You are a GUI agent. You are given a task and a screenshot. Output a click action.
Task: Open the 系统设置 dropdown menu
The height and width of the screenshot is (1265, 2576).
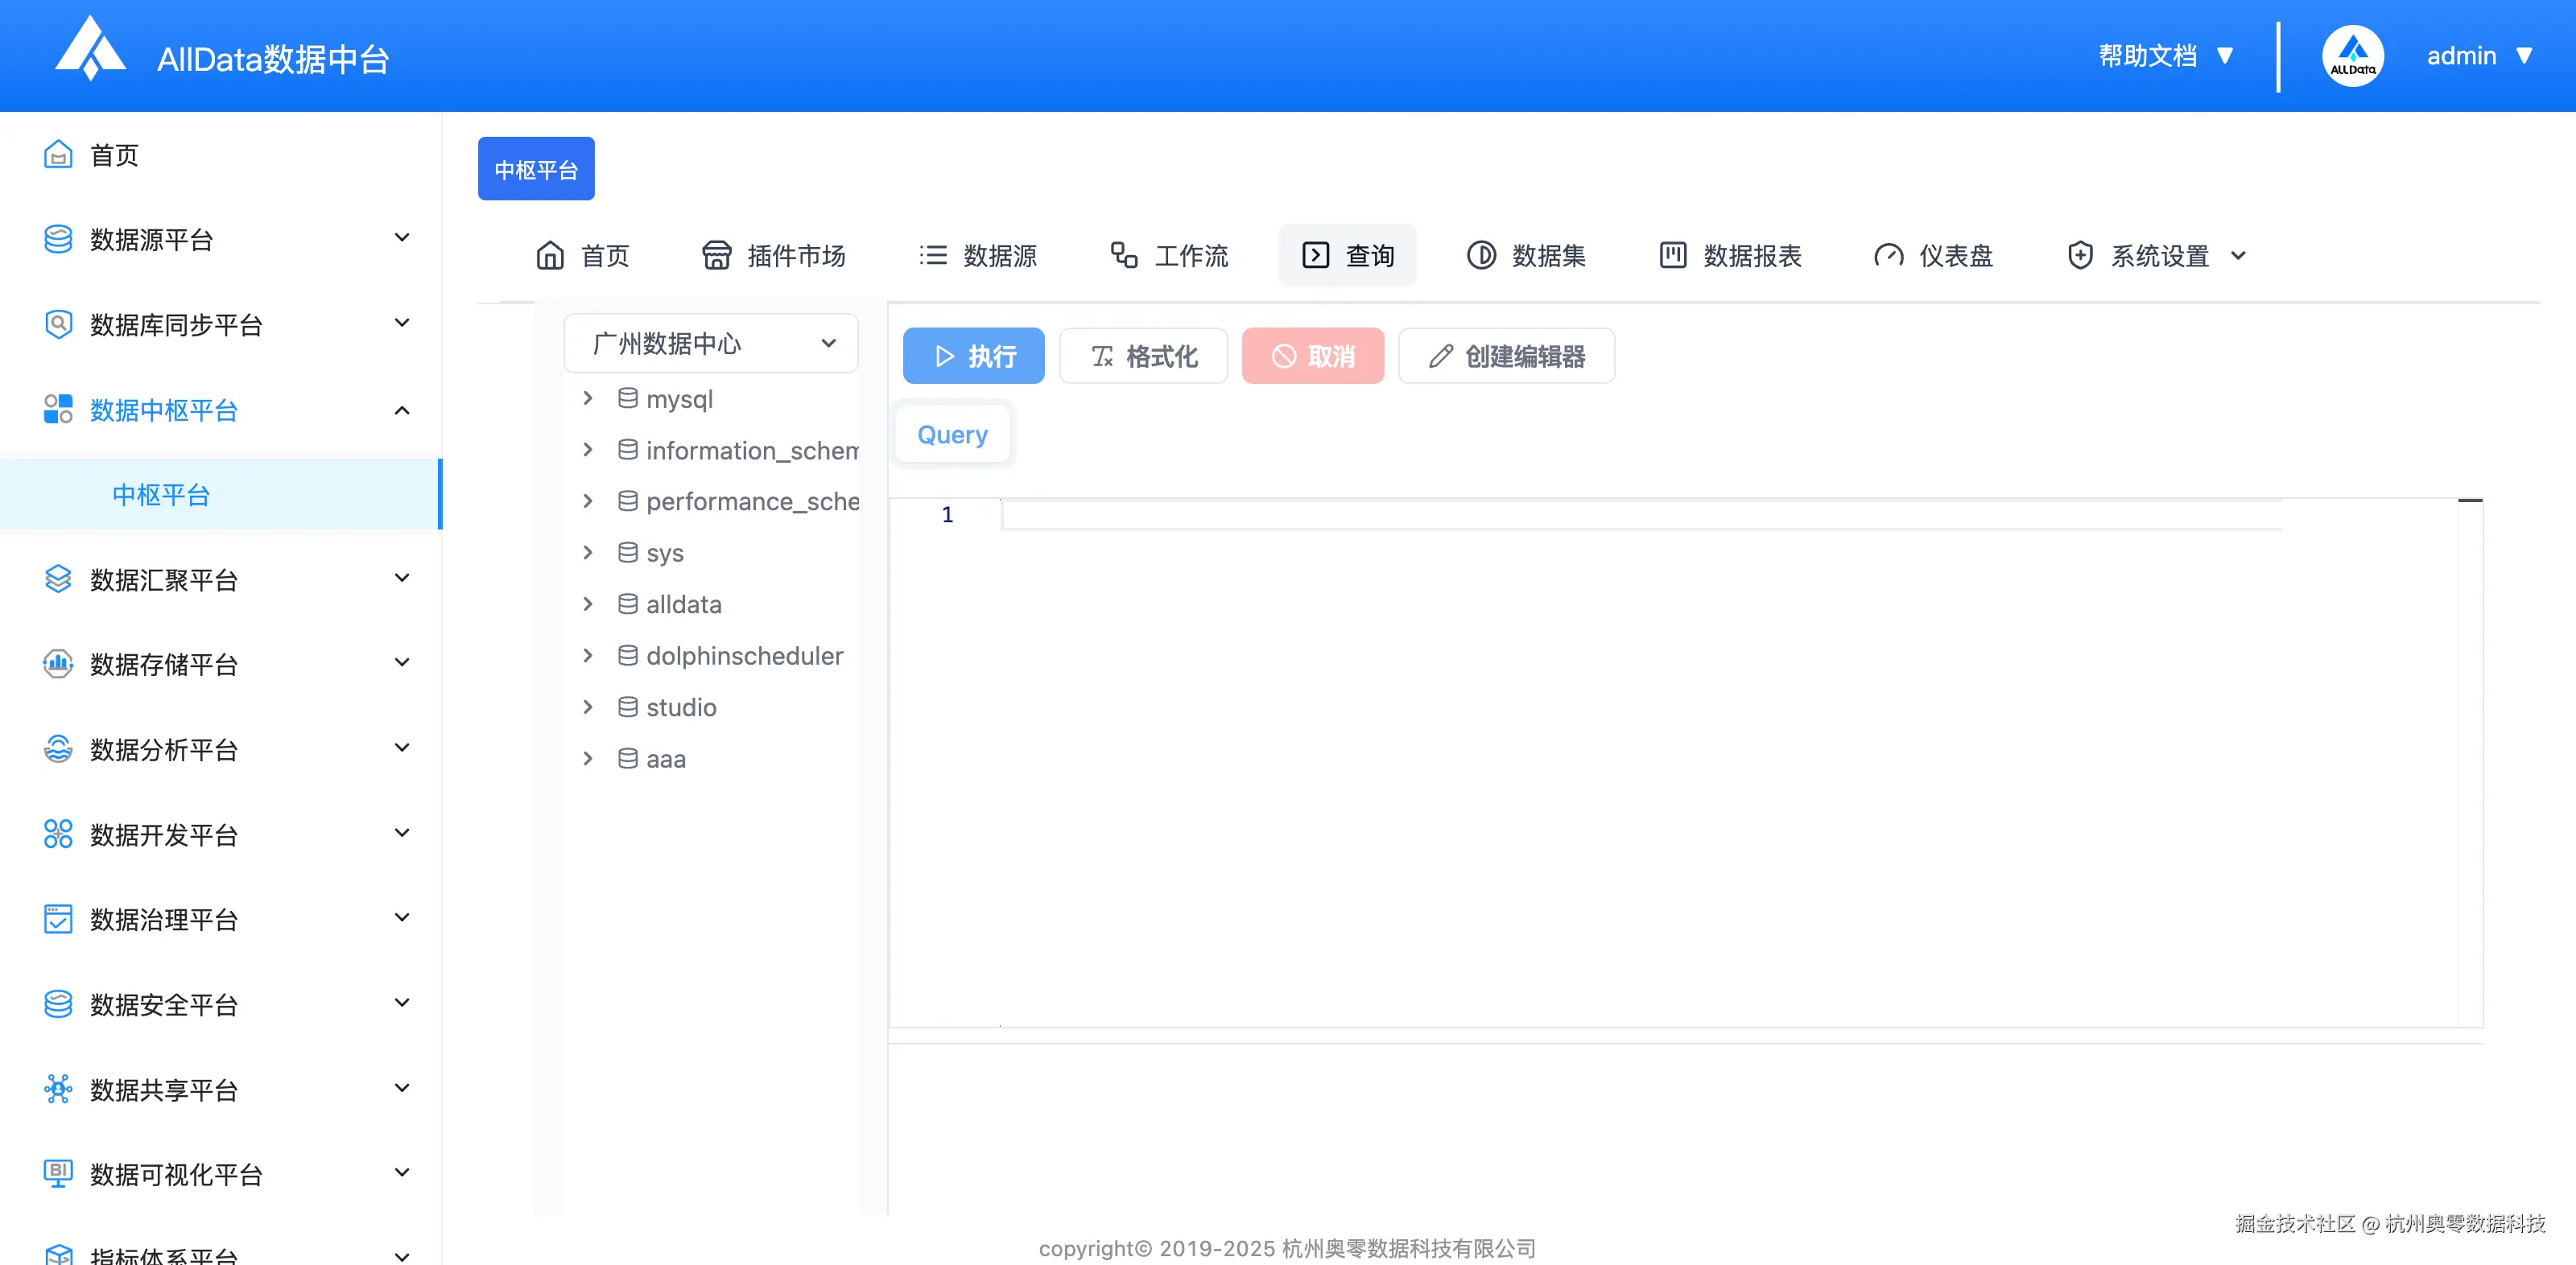(x=2158, y=256)
